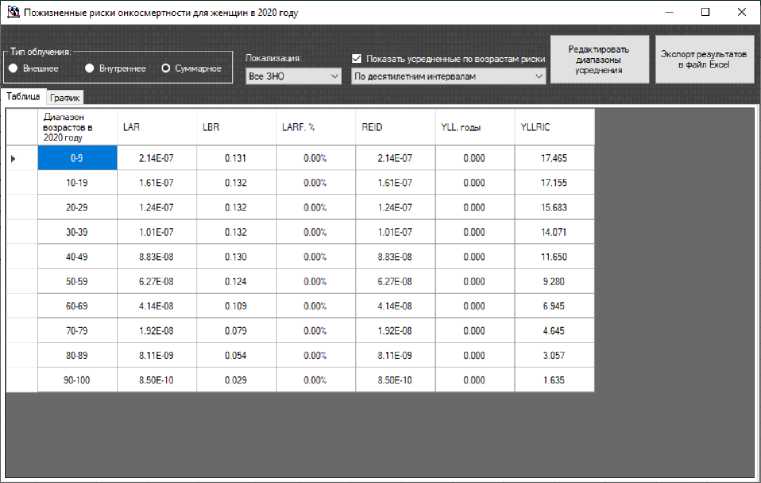Click LBR value 0.130 in row 40-49

[236, 257]
